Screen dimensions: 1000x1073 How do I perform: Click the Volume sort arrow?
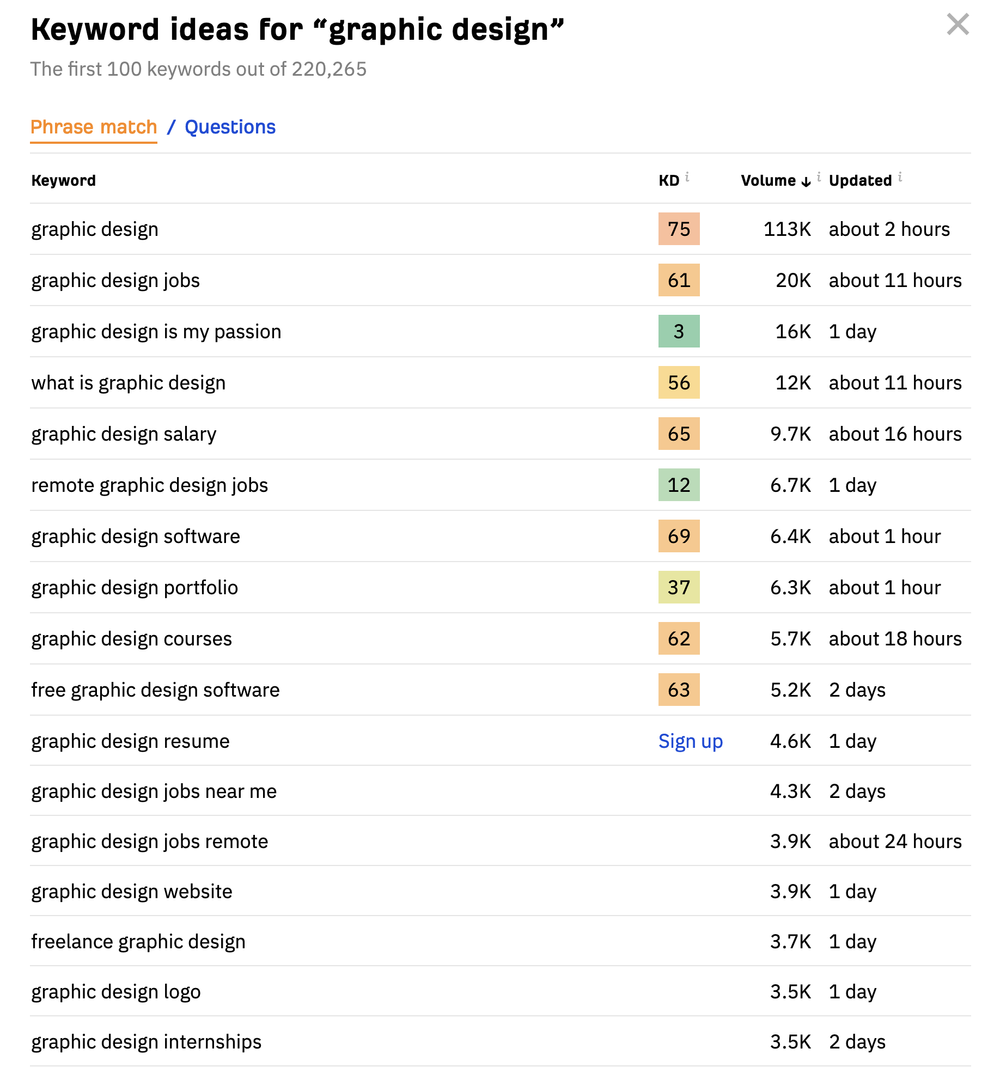pos(806,181)
